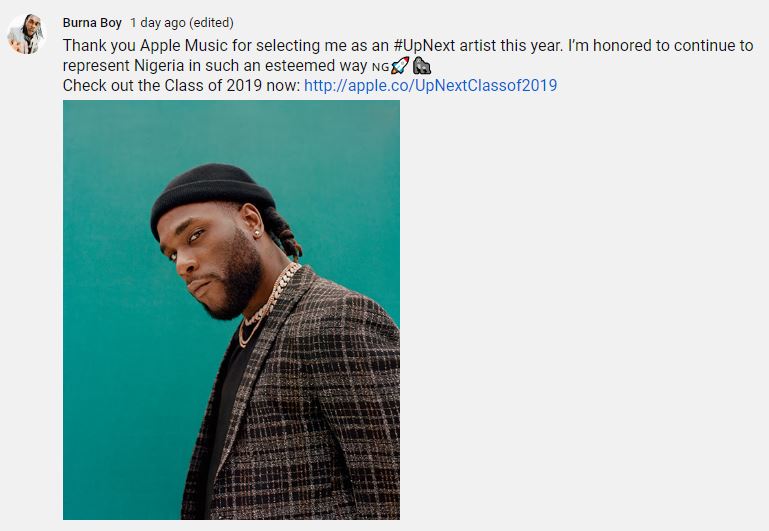769x531 pixels.
Task: Click the black beanie in the photo
Action: click(x=212, y=194)
